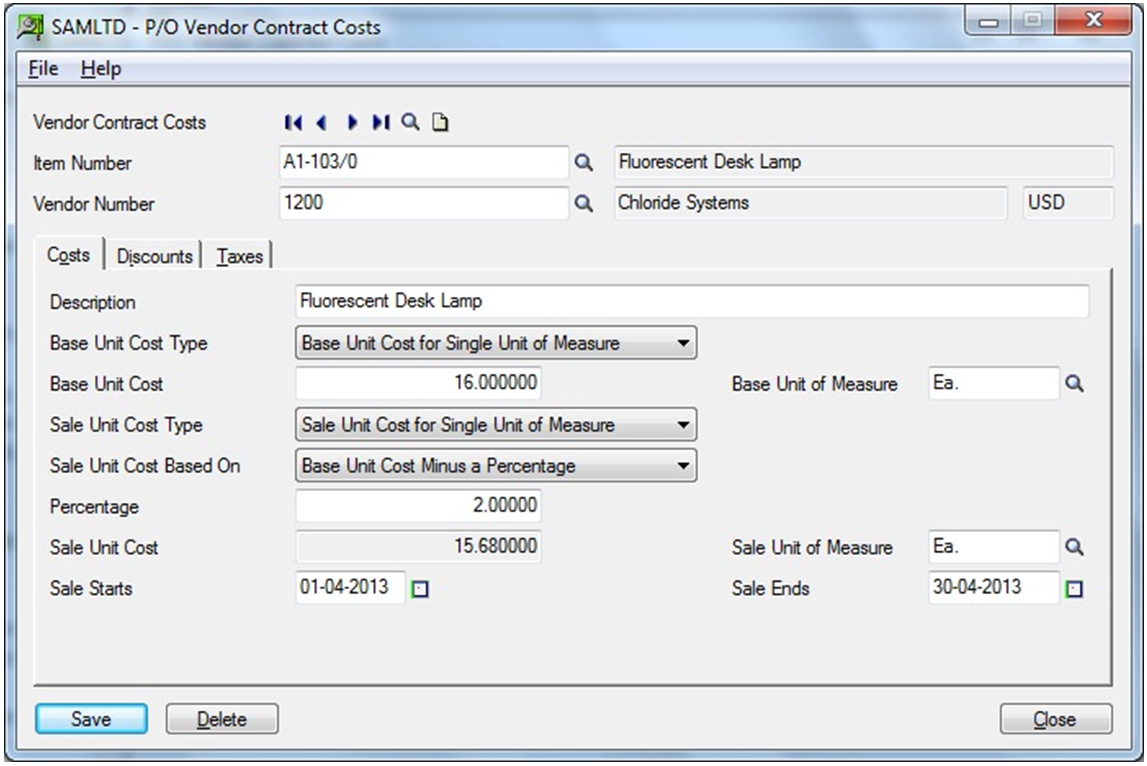The width and height of the screenshot is (1147, 766).
Task: Click the Sale Starts date field
Action: pos(350,587)
